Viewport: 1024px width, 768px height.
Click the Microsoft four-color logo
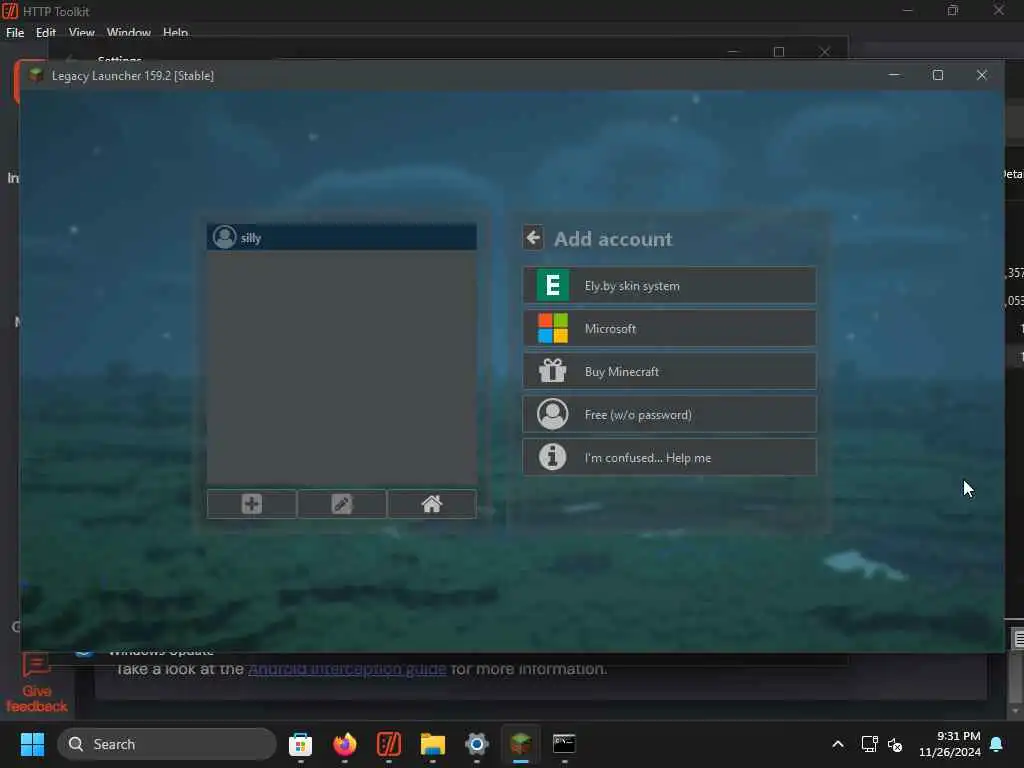coord(552,328)
